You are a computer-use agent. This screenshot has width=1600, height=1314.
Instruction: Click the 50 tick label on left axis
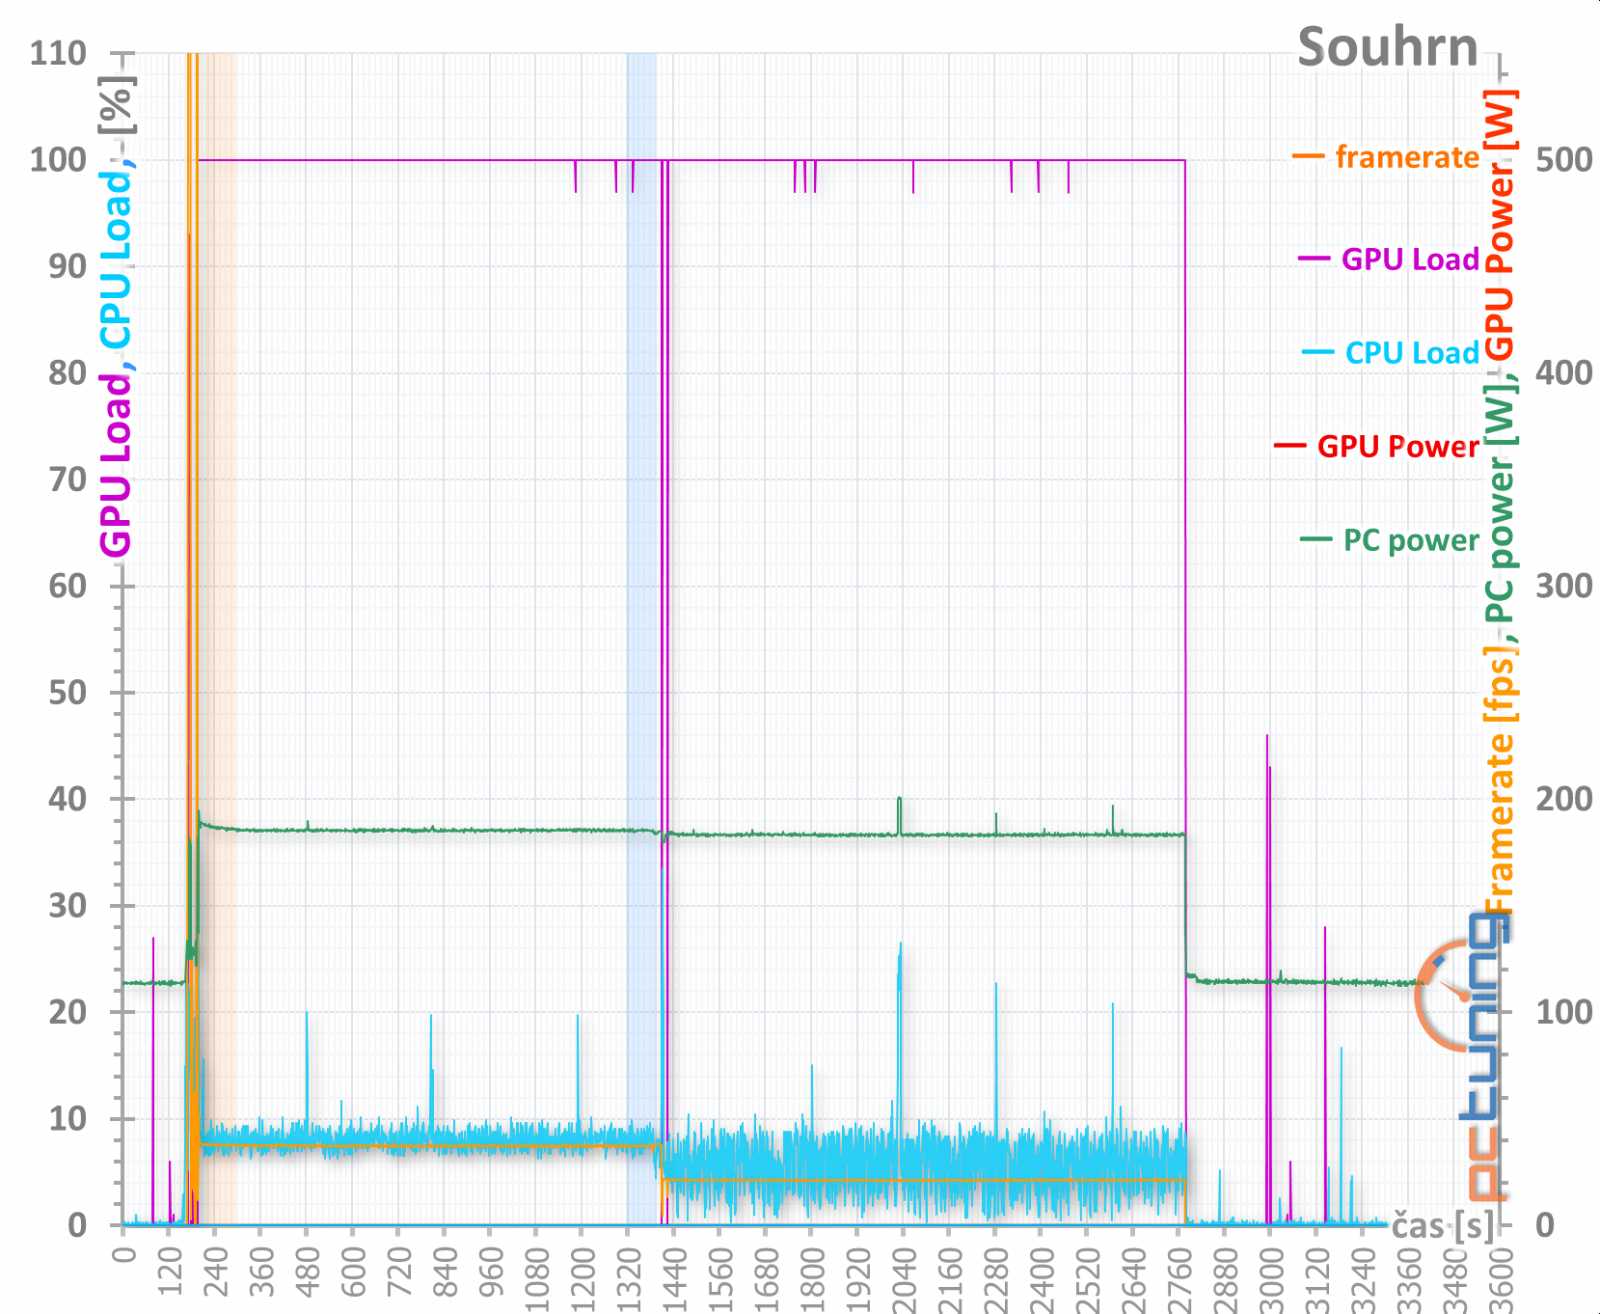click(67, 692)
